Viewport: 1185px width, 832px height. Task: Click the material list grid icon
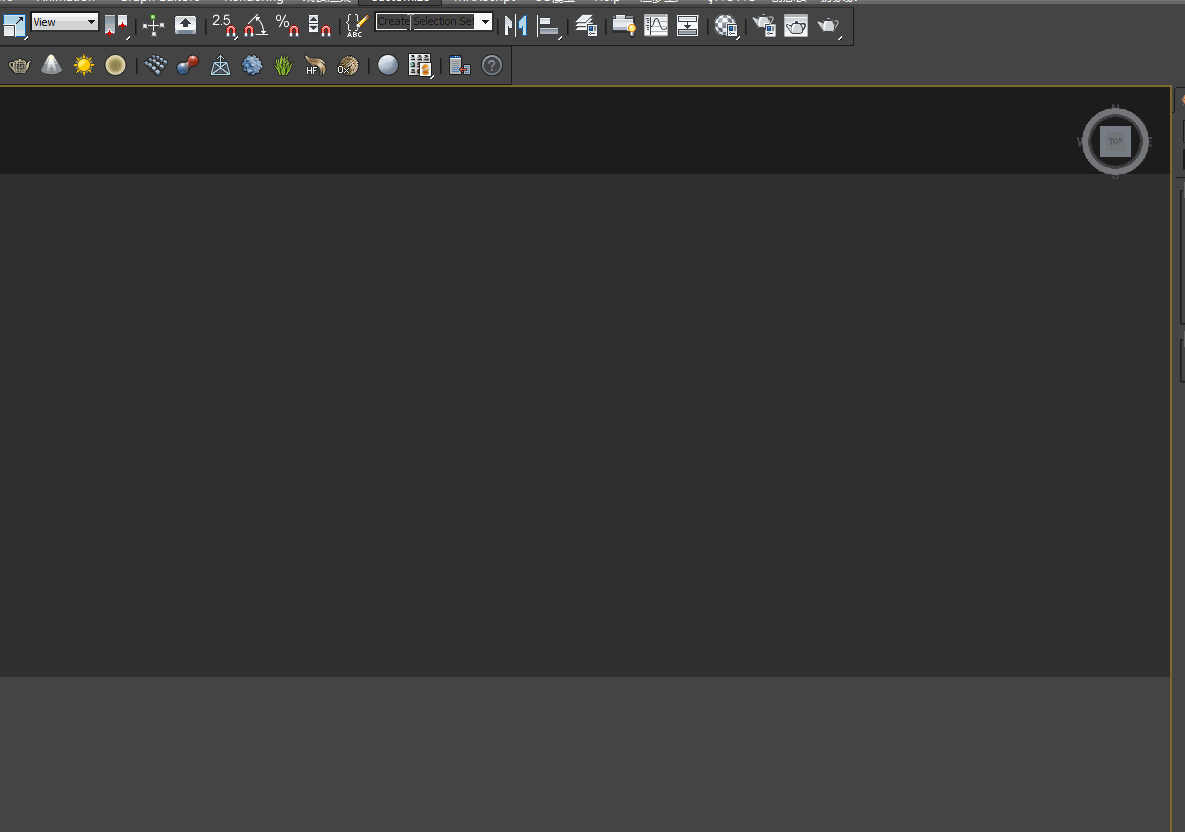[419, 66]
